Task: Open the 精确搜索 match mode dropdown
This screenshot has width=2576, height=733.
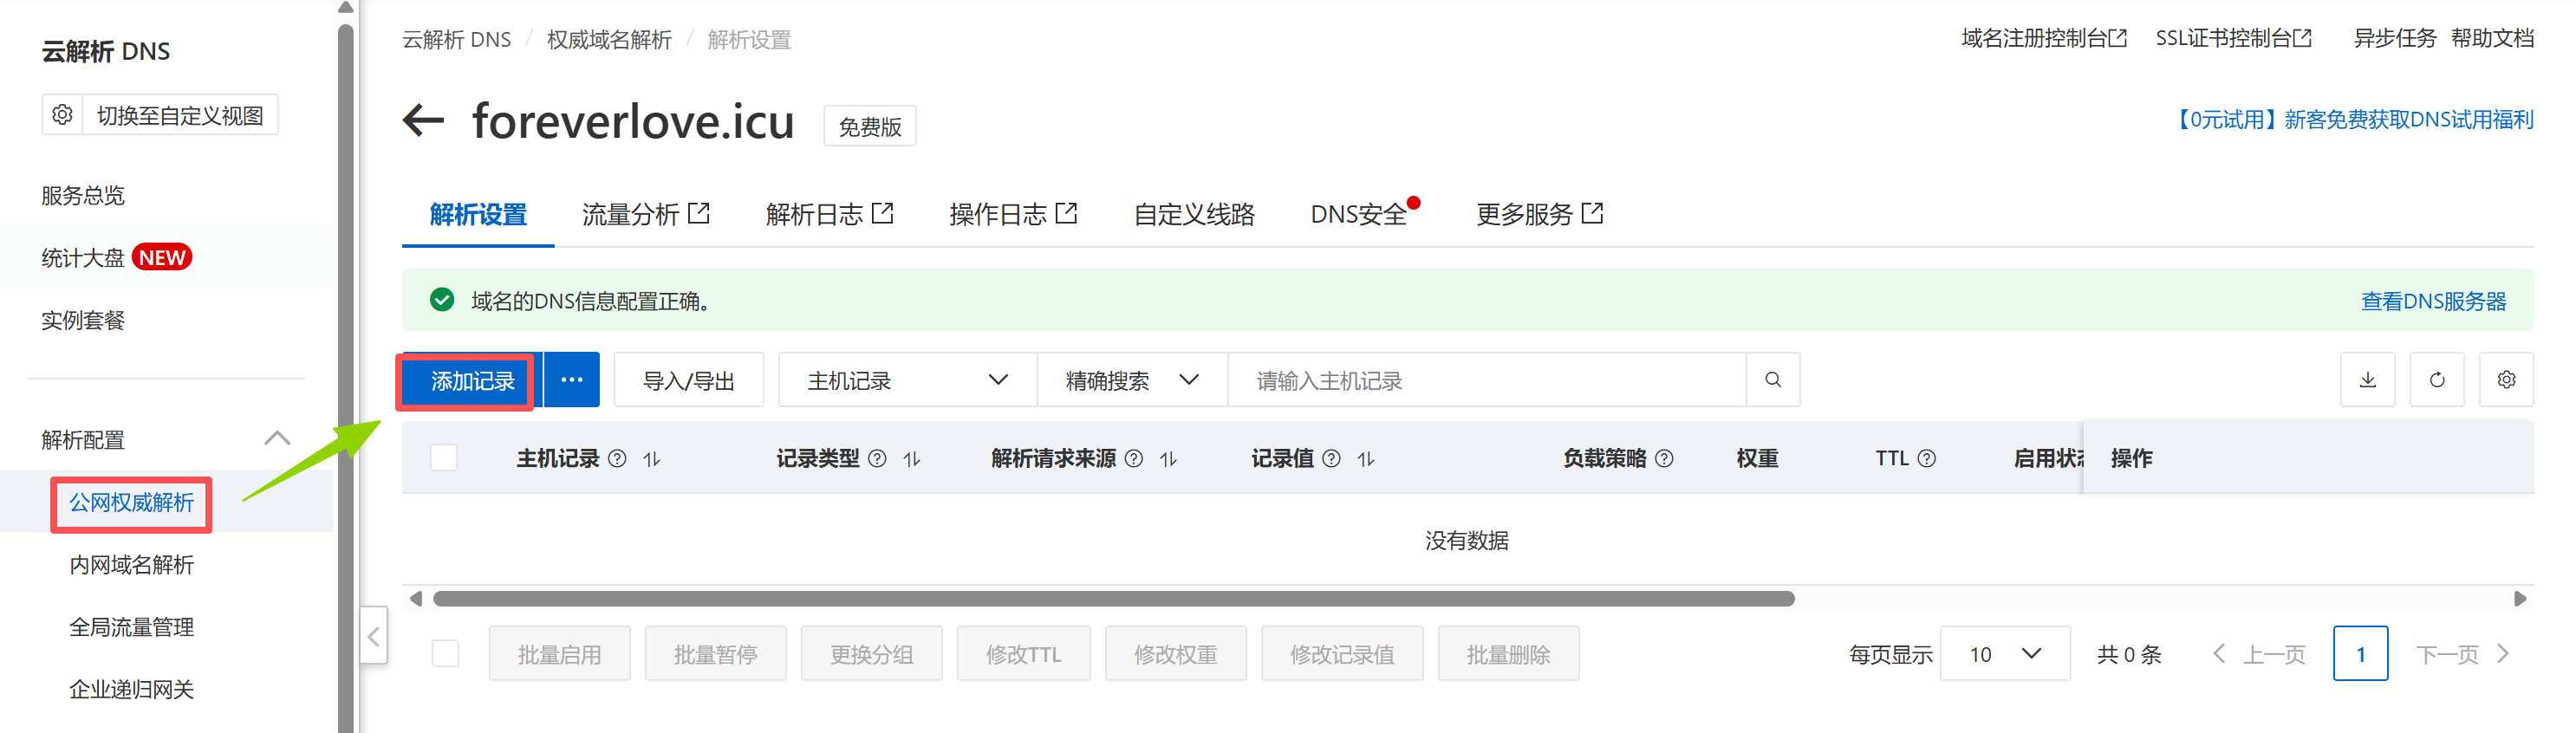Action: point(1132,380)
